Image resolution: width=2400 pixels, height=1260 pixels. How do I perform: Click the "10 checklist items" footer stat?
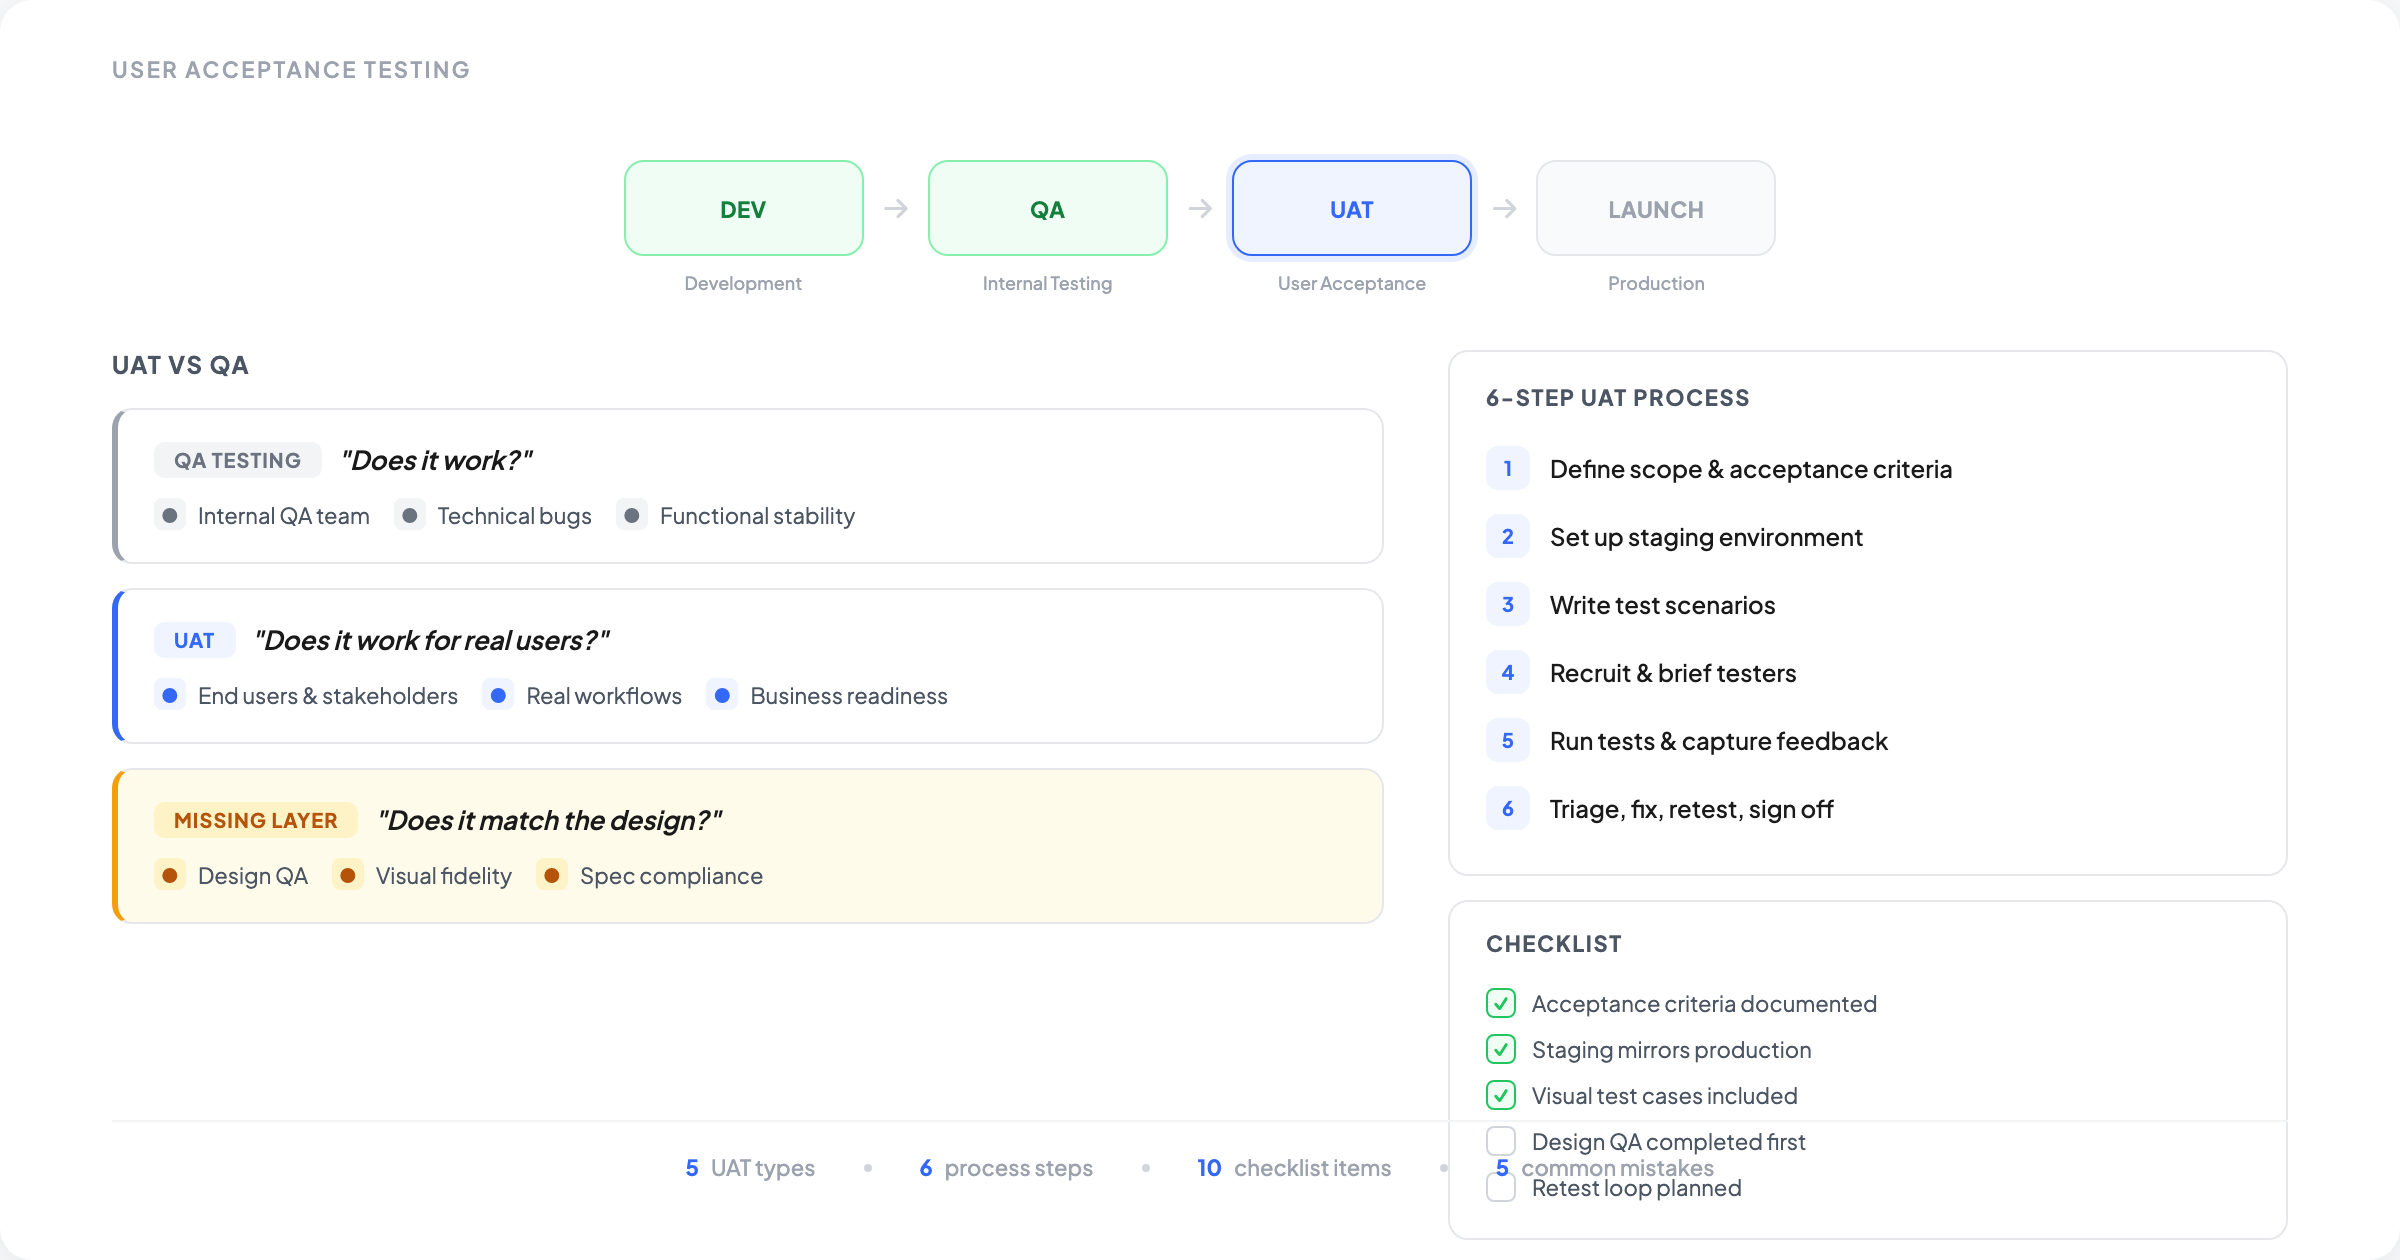tap(1294, 1168)
